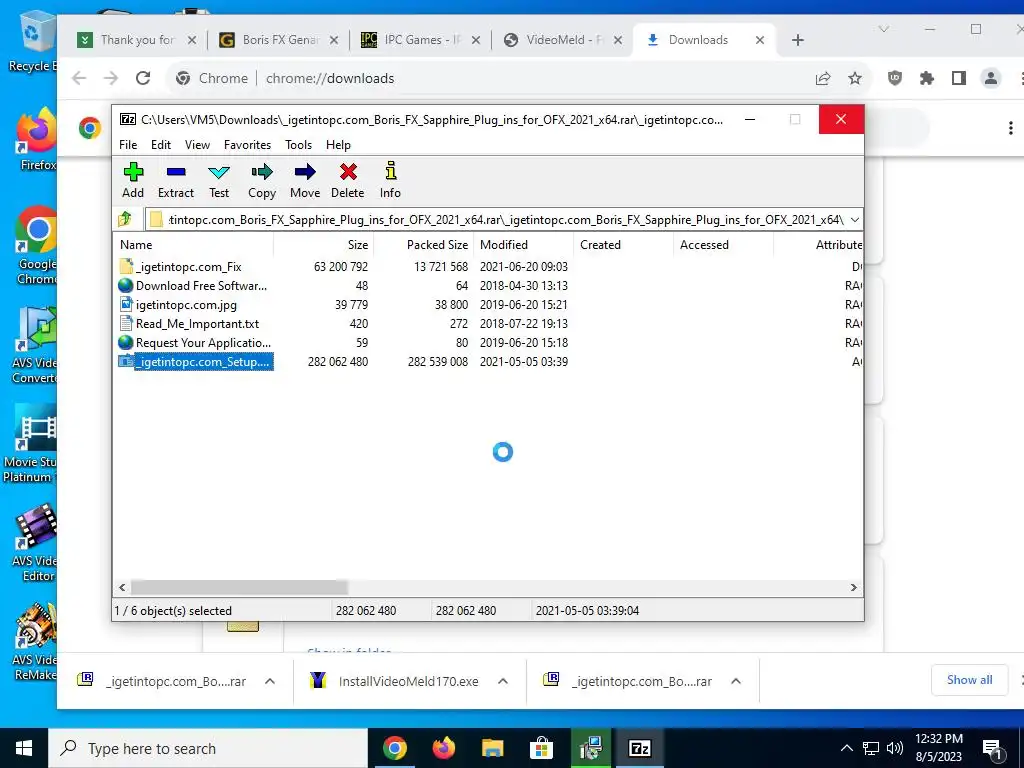Open the View menu
1024x768 pixels.
click(x=197, y=145)
